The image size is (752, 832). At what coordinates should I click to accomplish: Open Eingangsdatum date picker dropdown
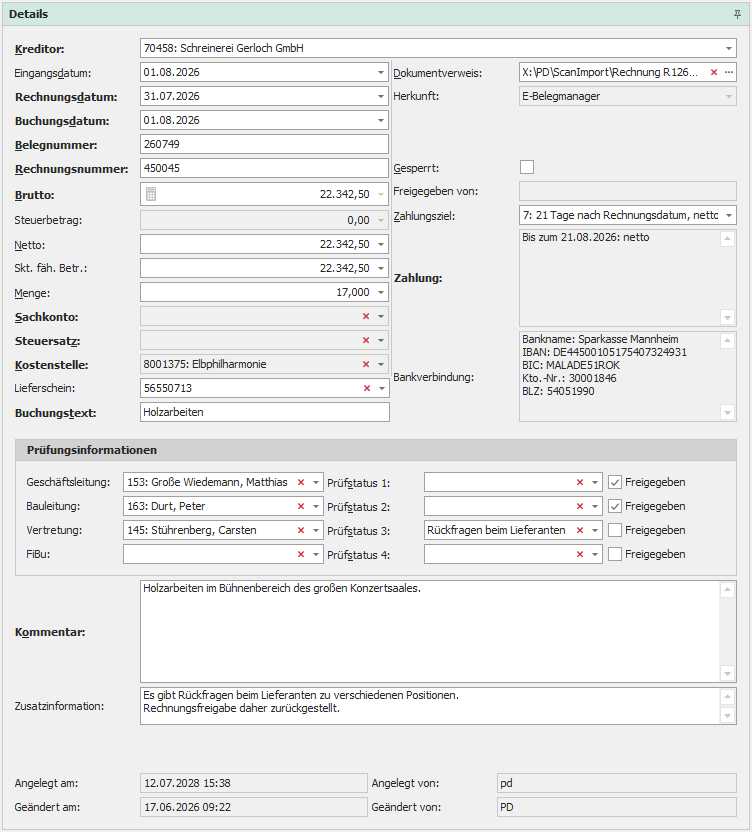click(x=381, y=72)
